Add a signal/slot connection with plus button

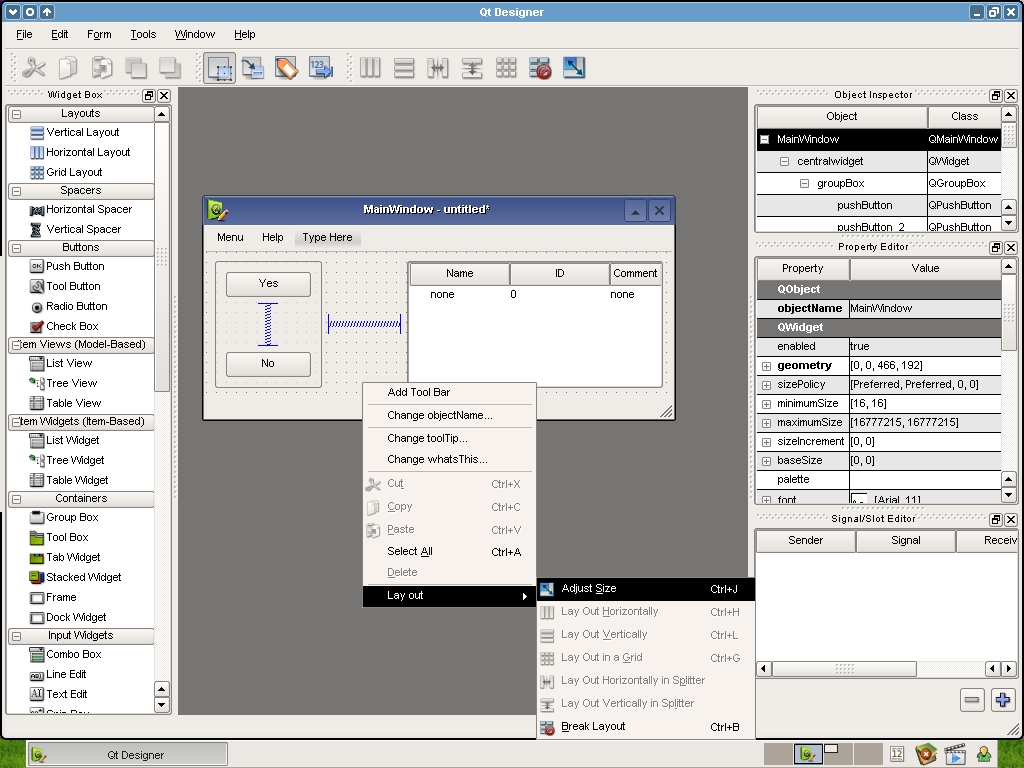[1002, 700]
